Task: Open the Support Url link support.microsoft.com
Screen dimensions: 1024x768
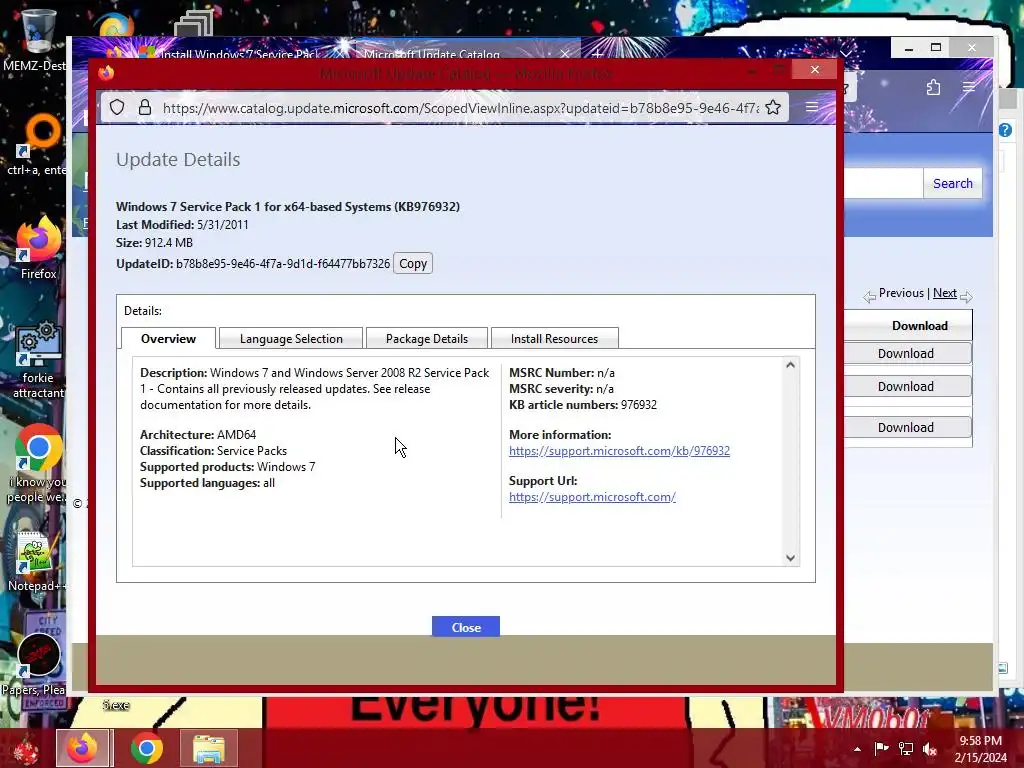Action: tap(592, 497)
